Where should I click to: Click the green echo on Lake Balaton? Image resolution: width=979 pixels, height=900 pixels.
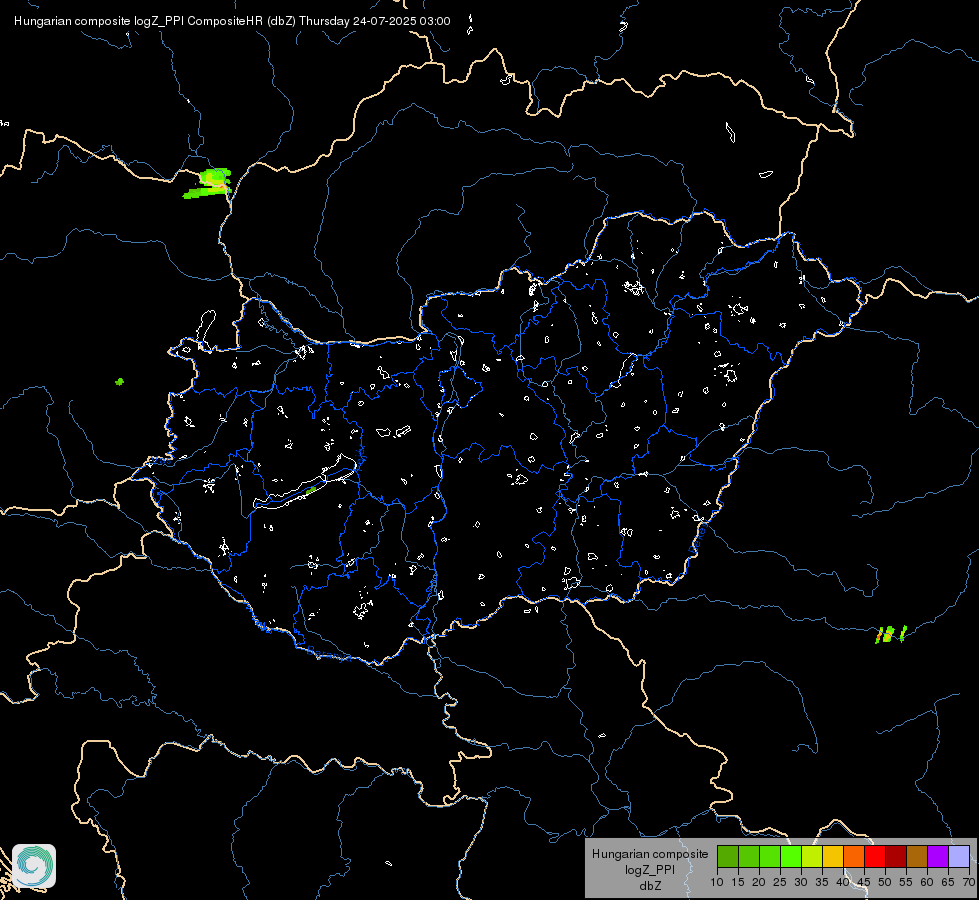tap(310, 490)
